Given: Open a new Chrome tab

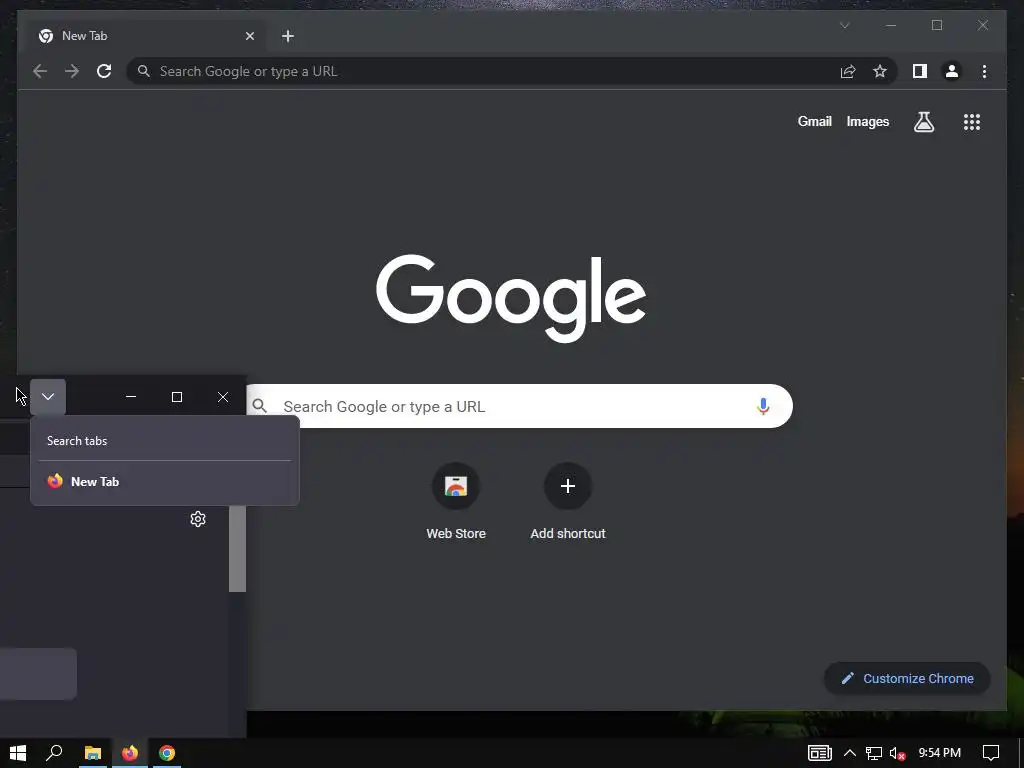Looking at the screenshot, I should [288, 36].
